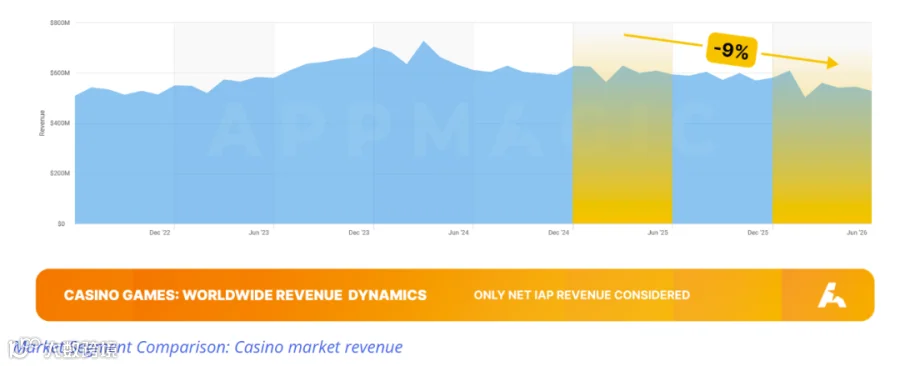Select the Dec '23 axis label
This screenshot has width=900, height=366.
tap(359, 233)
